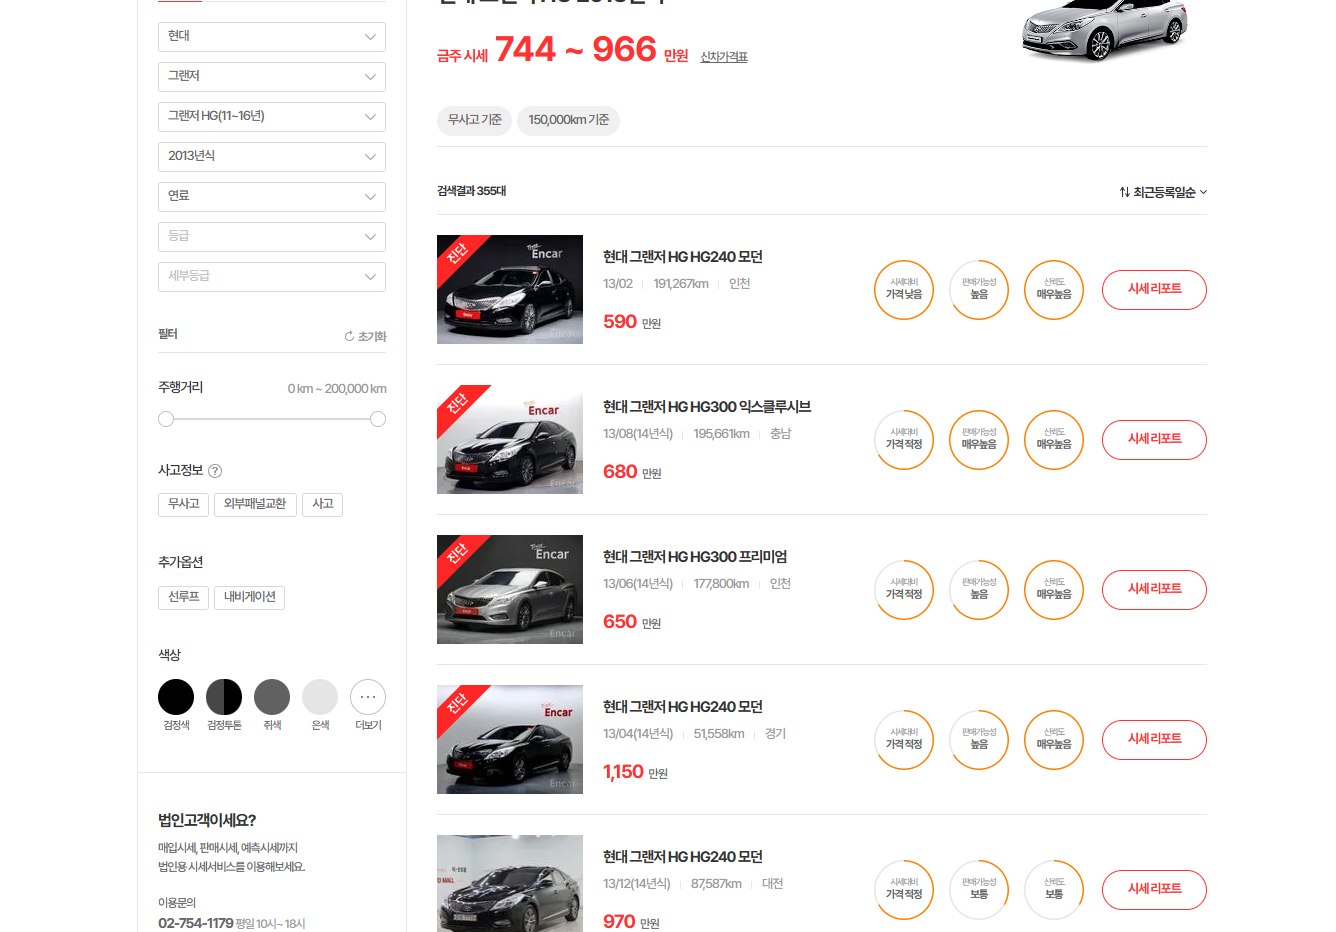
Task: Select the 쥐색 color swatch
Action: coord(272,697)
